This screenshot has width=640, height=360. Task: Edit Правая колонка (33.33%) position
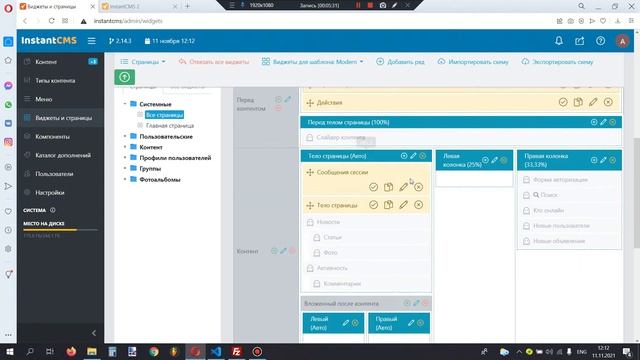click(603, 160)
